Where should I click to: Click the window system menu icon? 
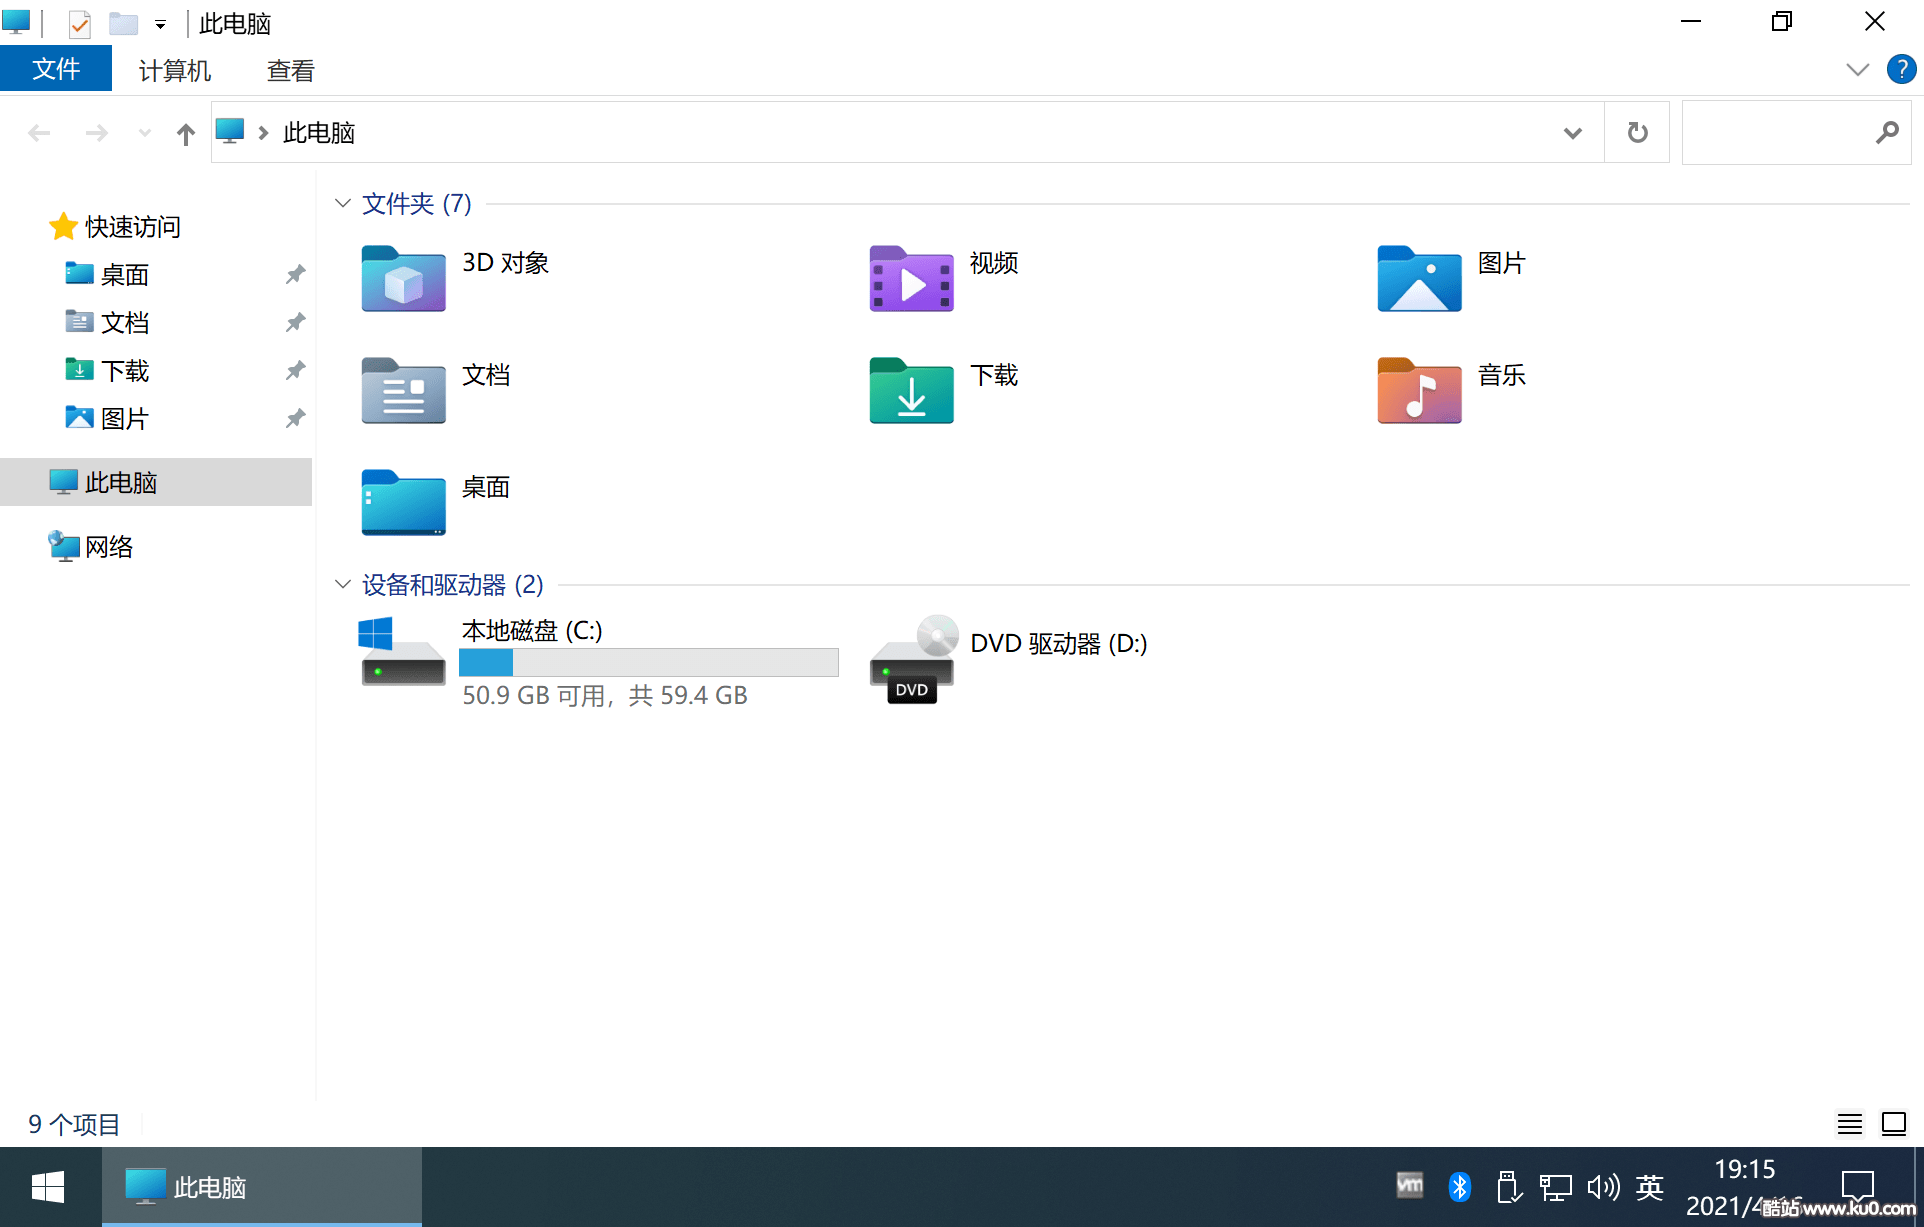click(17, 22)
